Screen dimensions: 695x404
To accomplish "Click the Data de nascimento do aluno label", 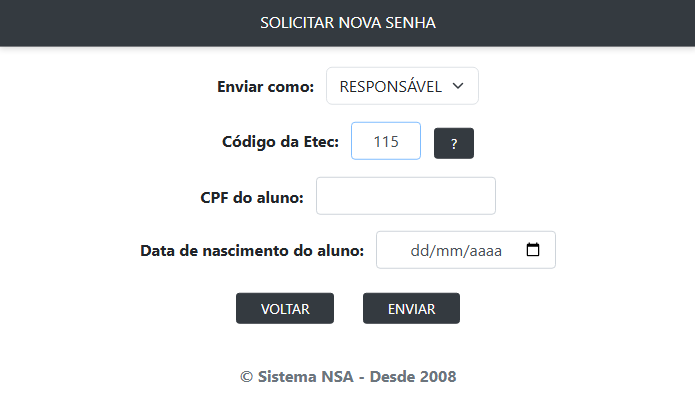I will (252, 250).
